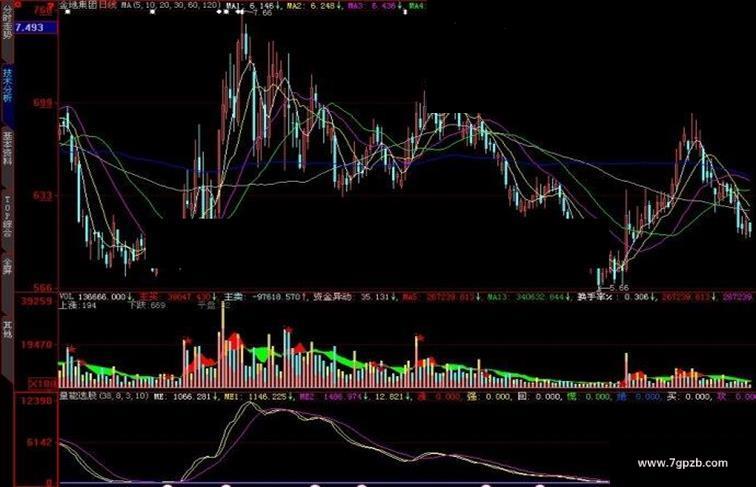Viewport: 756px width, 487px height.
Task: Click the 6142 indicator axis label
Action: click(x=39, y=442)
